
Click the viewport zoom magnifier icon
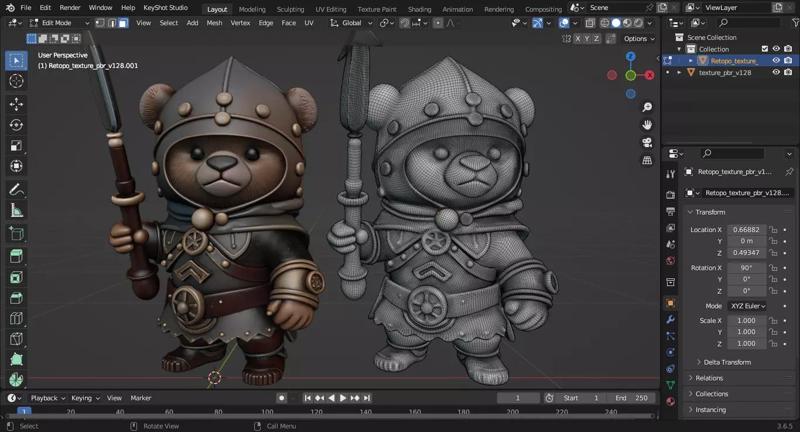pyautogui.click(x=647, y=107)
